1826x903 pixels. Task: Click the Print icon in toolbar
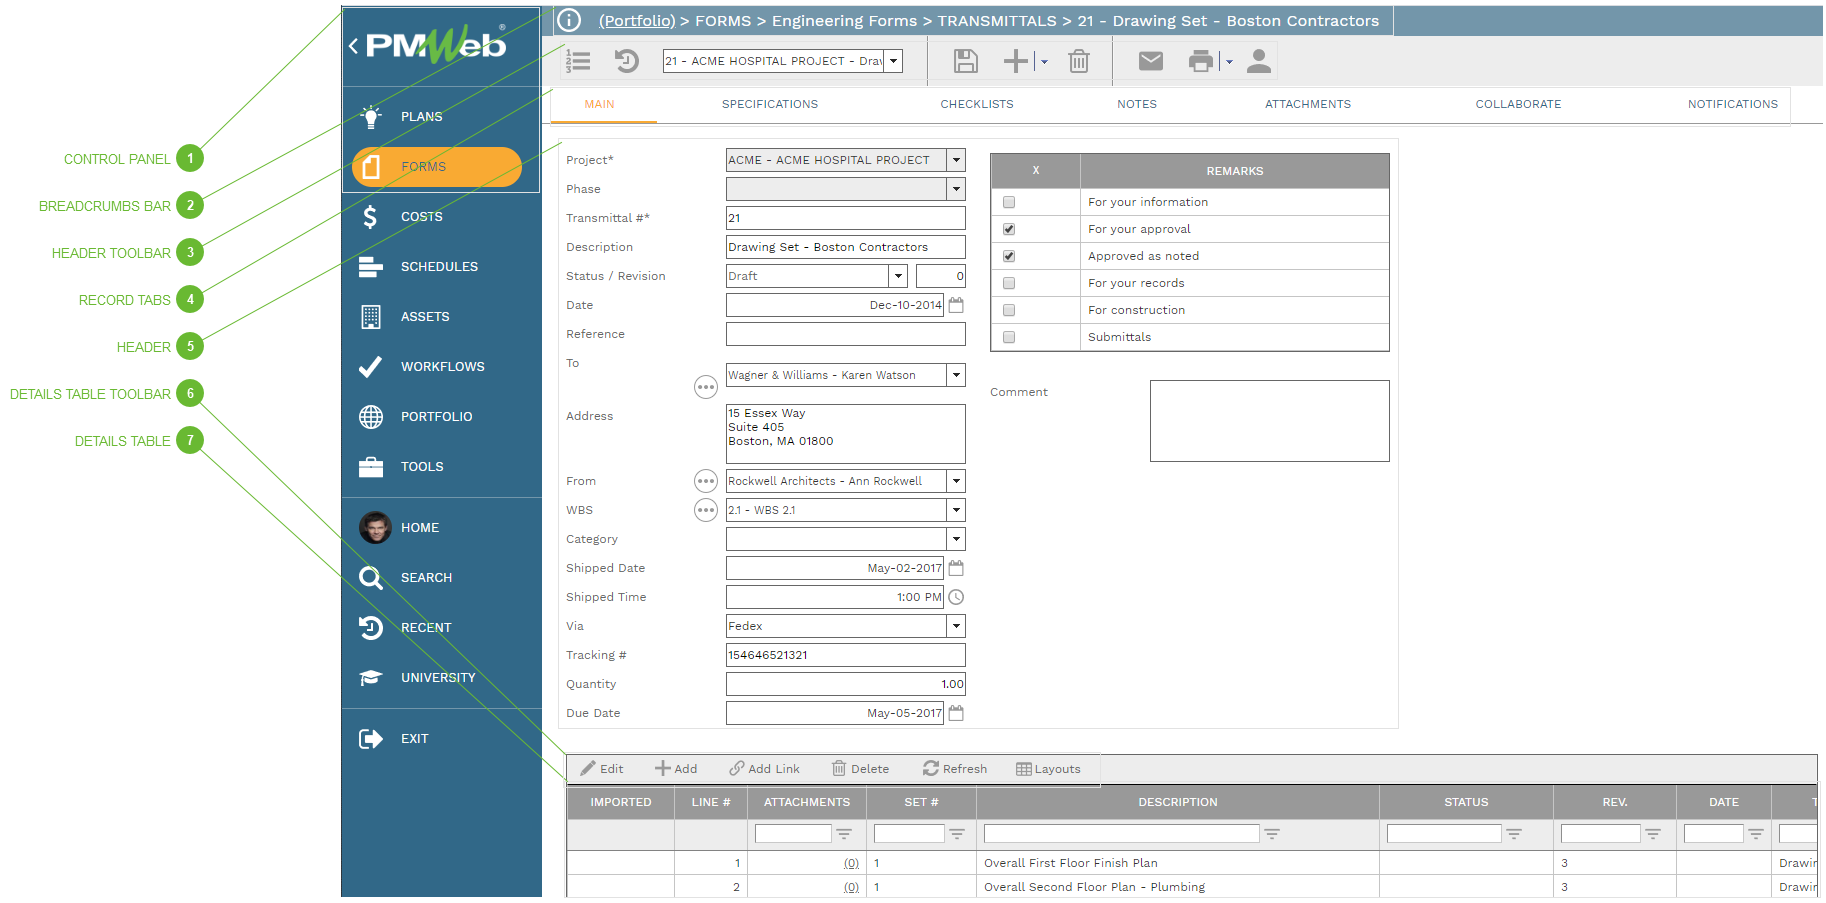[x=1200, y=61]
